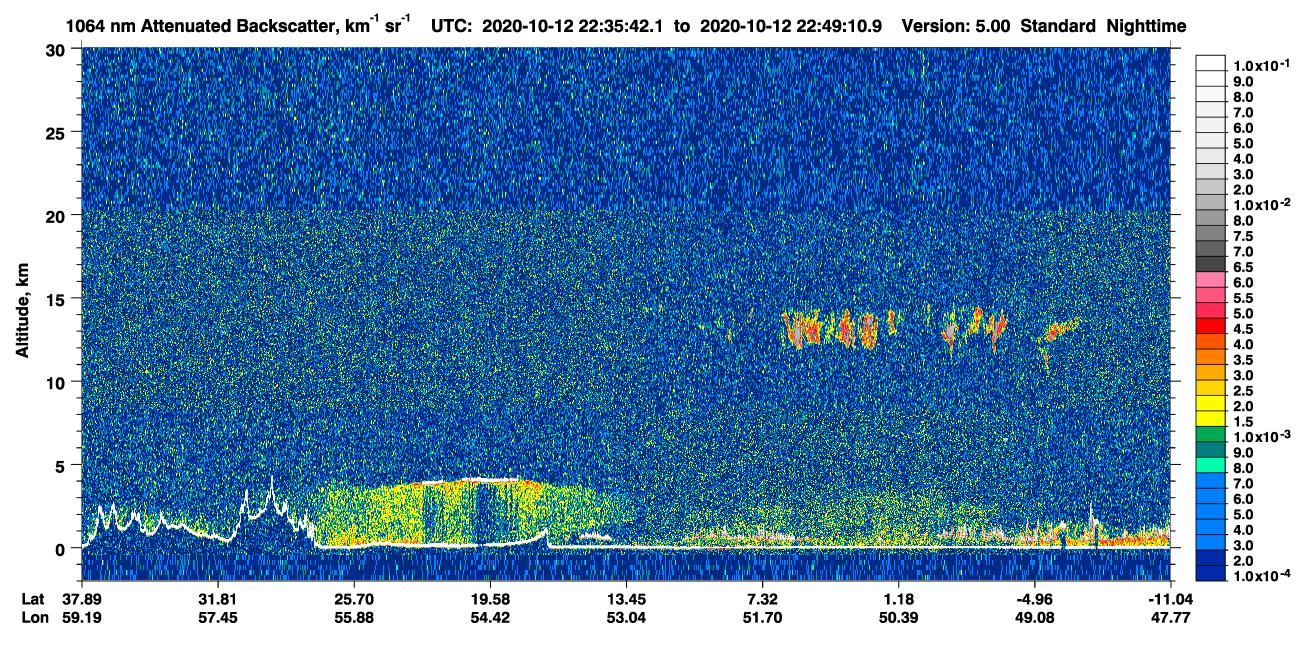The image size is (1300, 667).
Task: Click the longitude value '49.08'
Action: point(1034,617)
